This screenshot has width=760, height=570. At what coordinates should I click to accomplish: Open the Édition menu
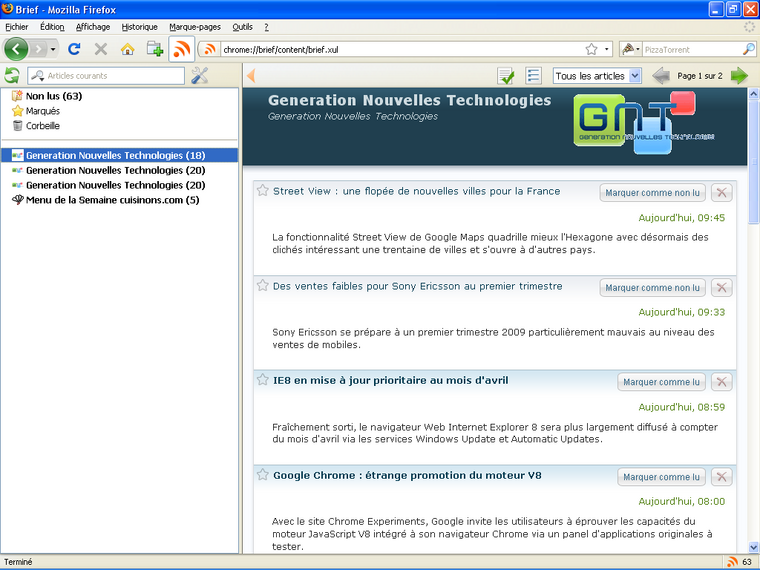tap(52, 27)
